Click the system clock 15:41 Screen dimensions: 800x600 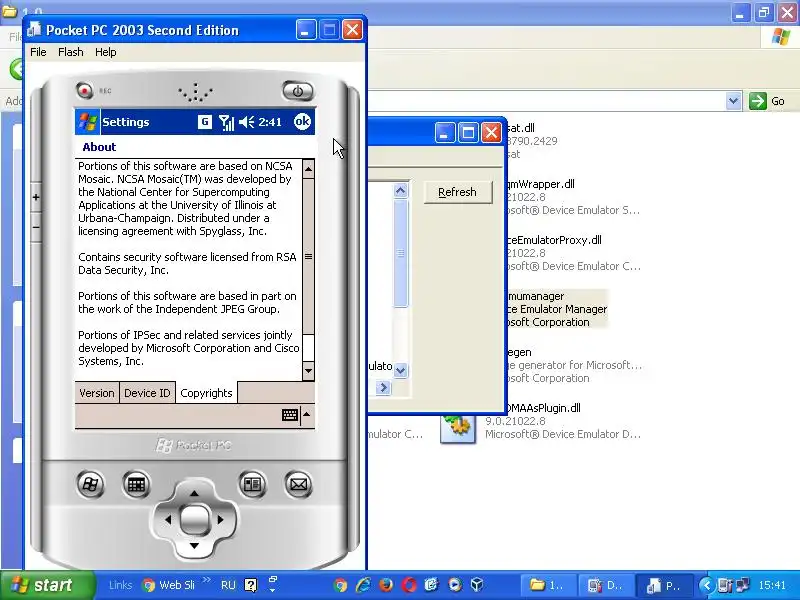[x=772, y=585]
